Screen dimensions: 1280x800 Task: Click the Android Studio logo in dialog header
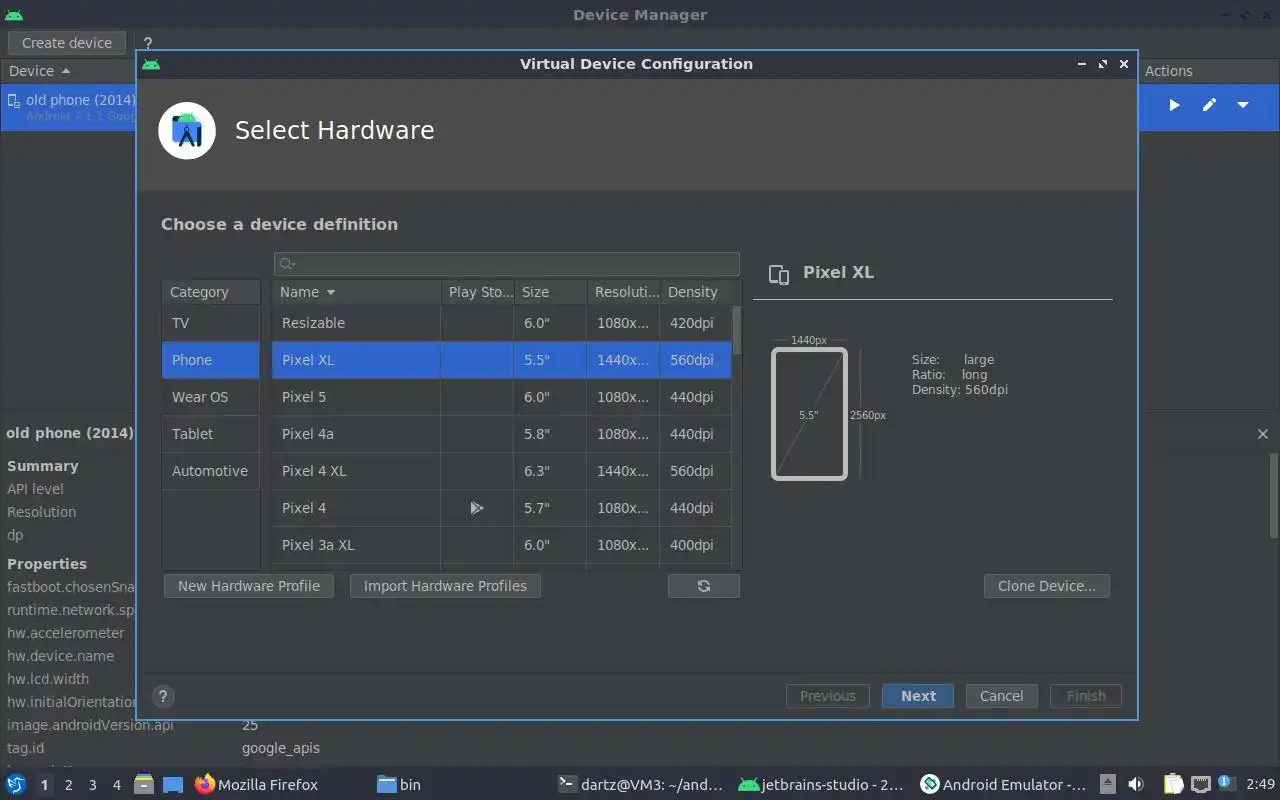pos(187,130)
